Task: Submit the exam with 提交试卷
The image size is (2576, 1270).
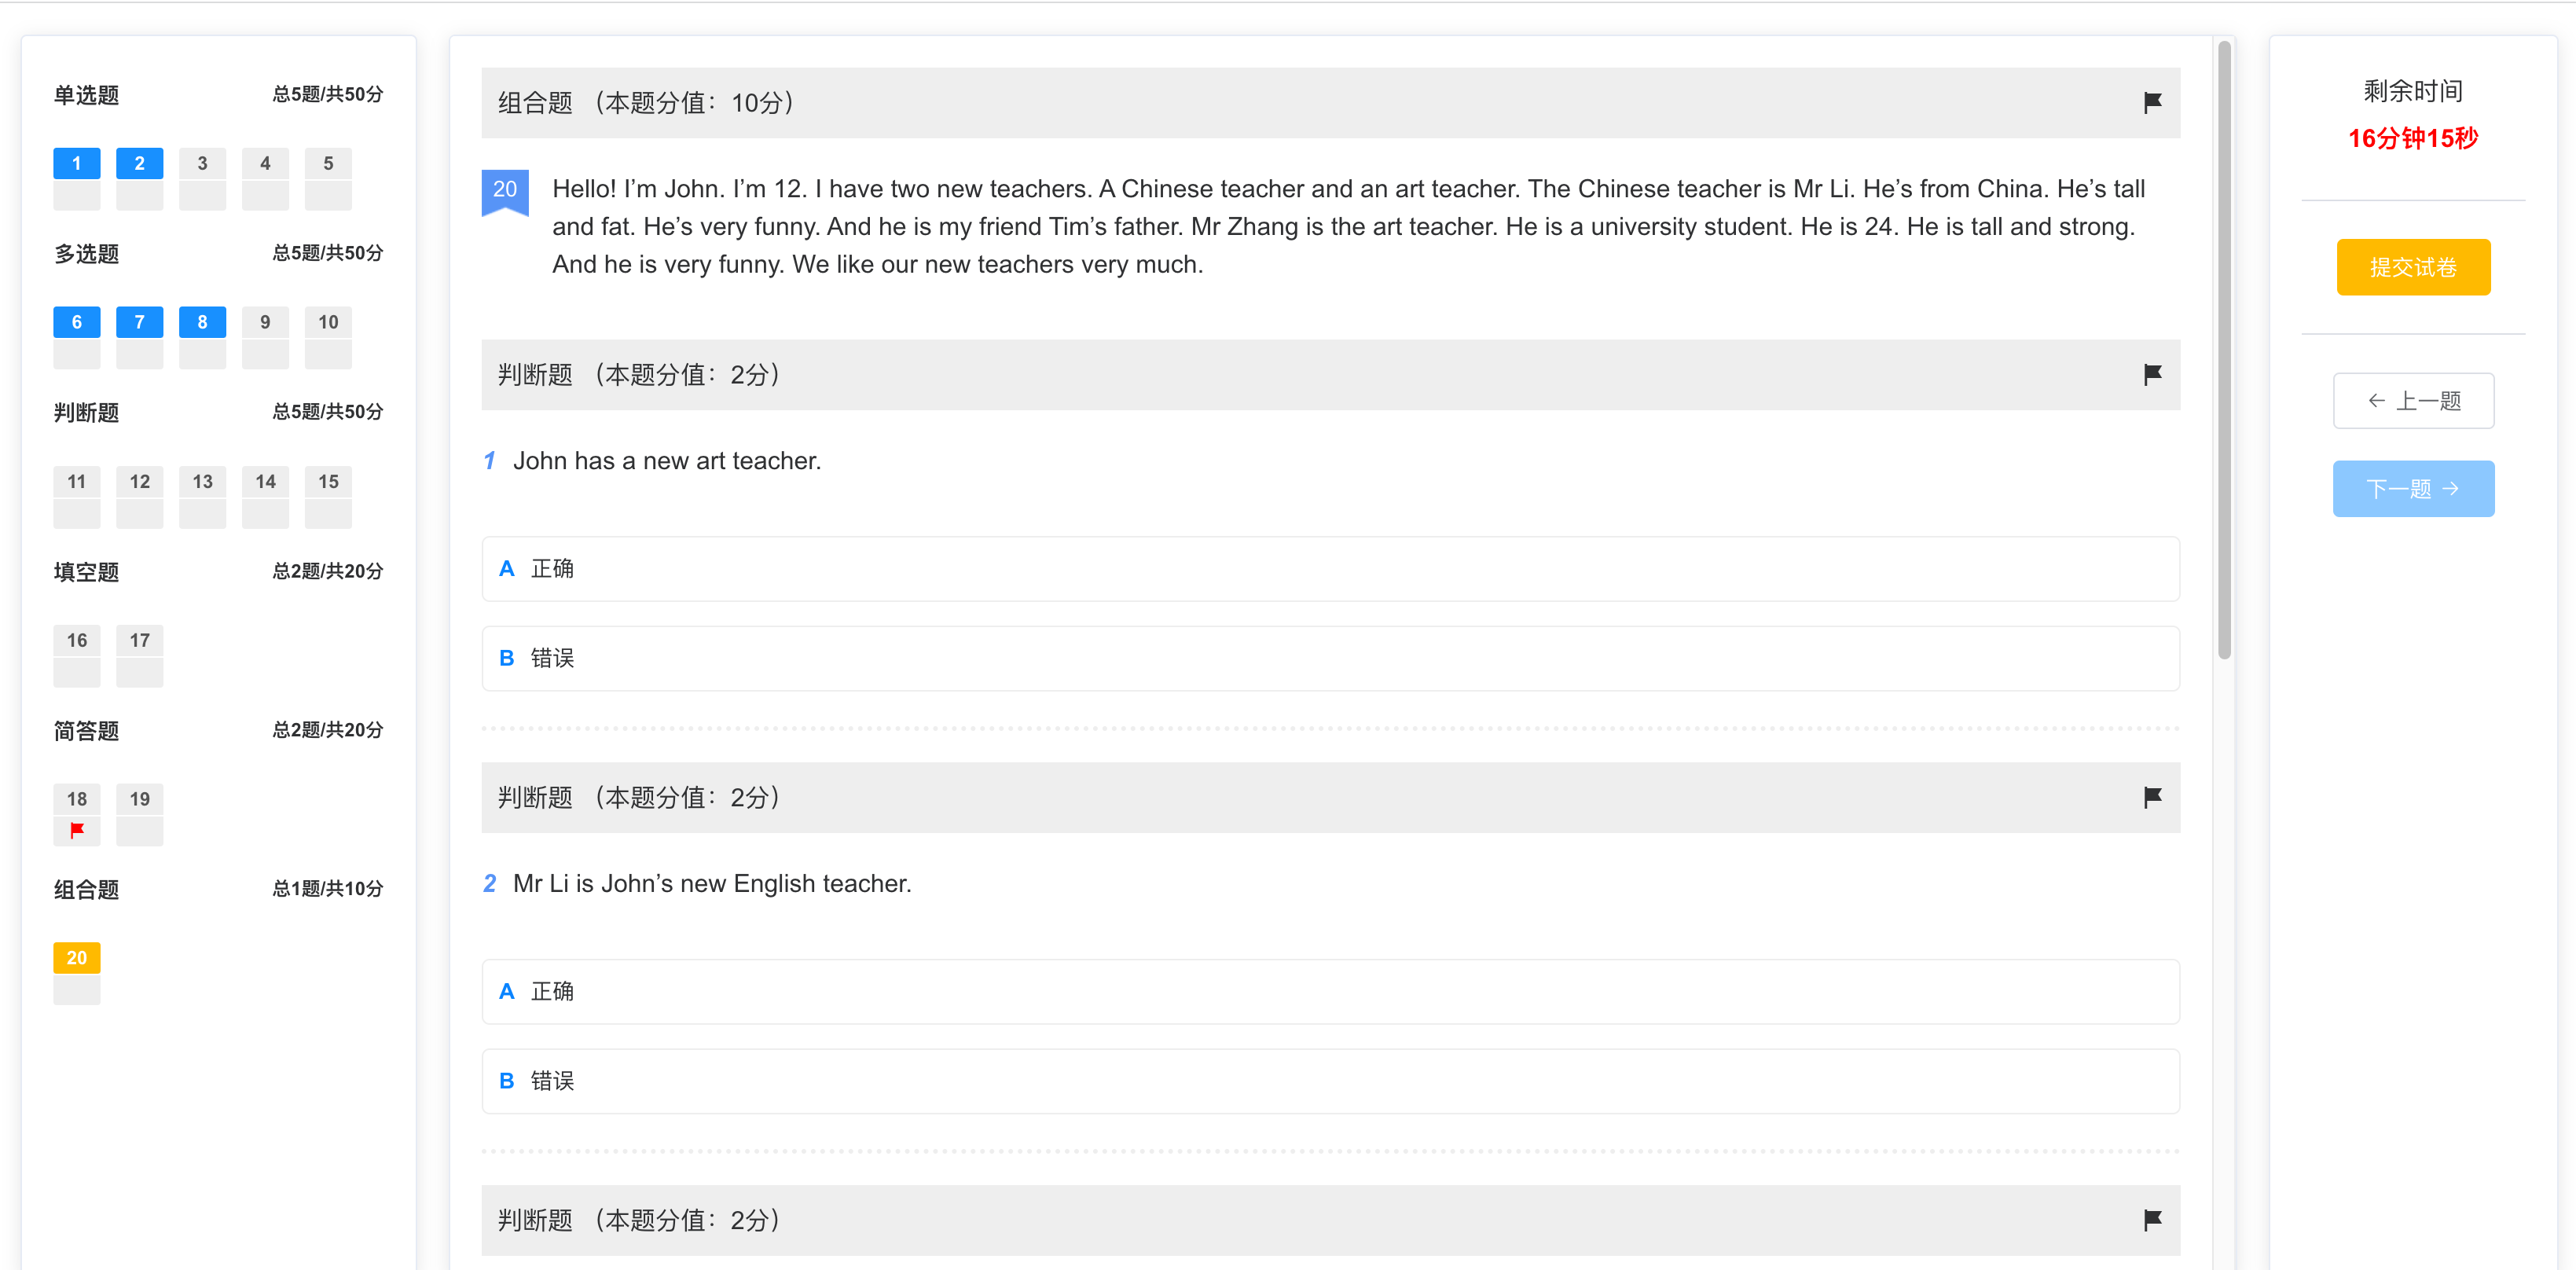Action: (2413, 267)
